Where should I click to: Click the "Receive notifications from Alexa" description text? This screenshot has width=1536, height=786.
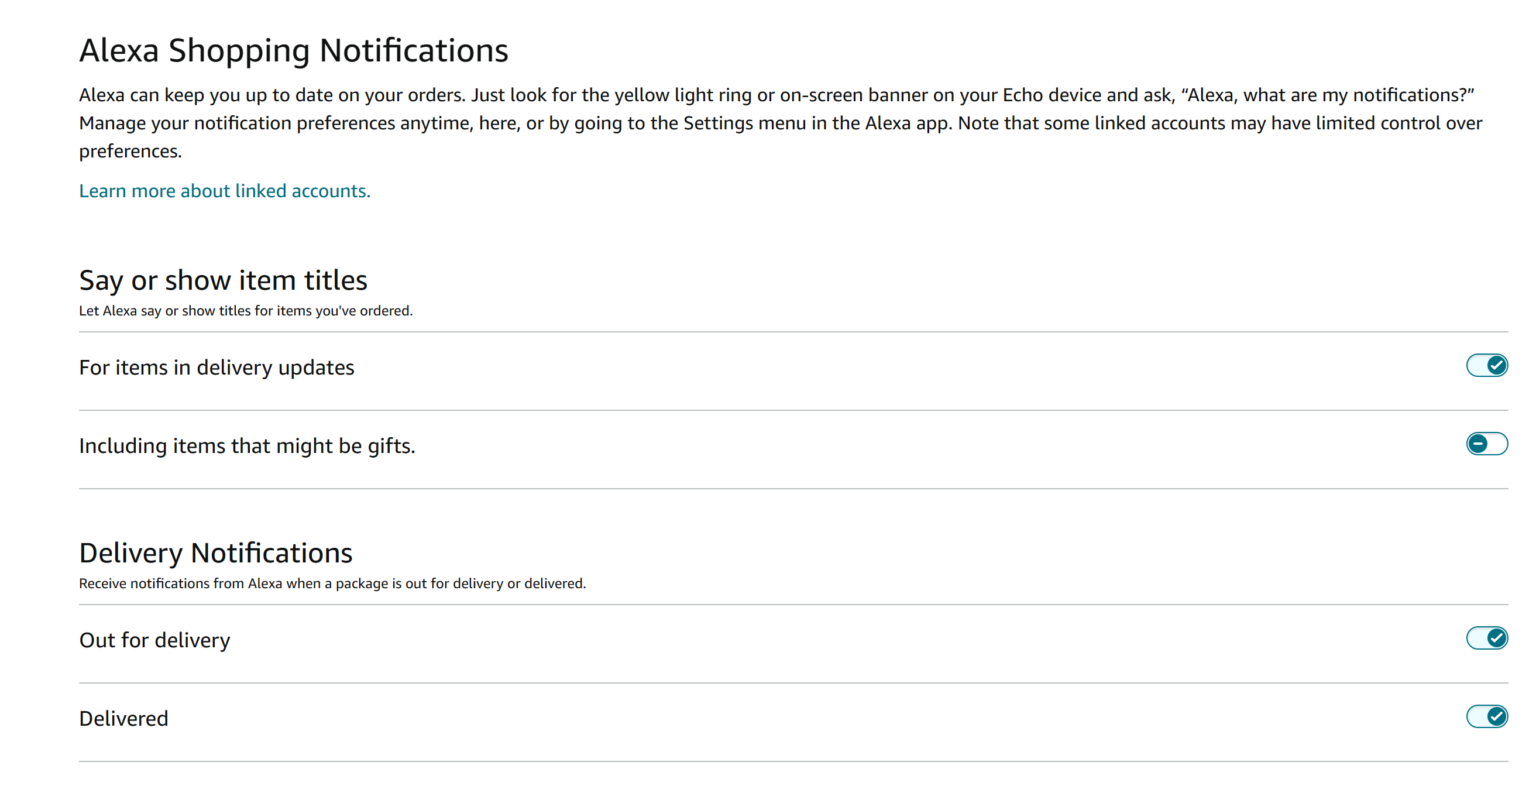332,584
